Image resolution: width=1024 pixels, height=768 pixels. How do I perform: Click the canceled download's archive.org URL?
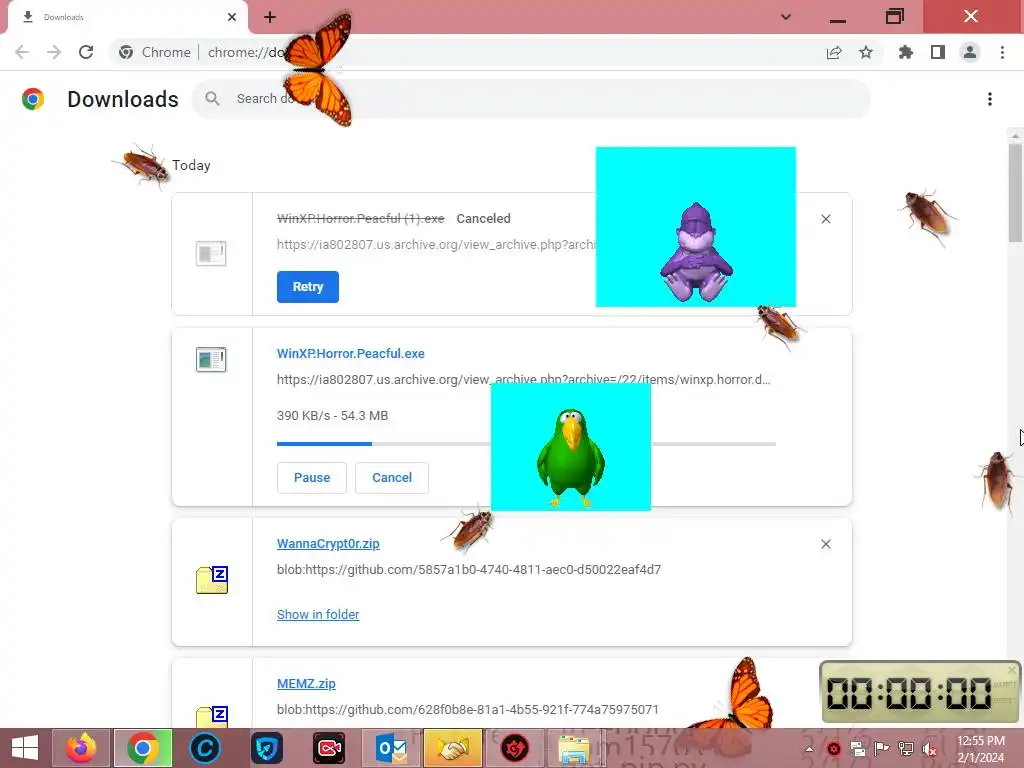click(436, 244)
